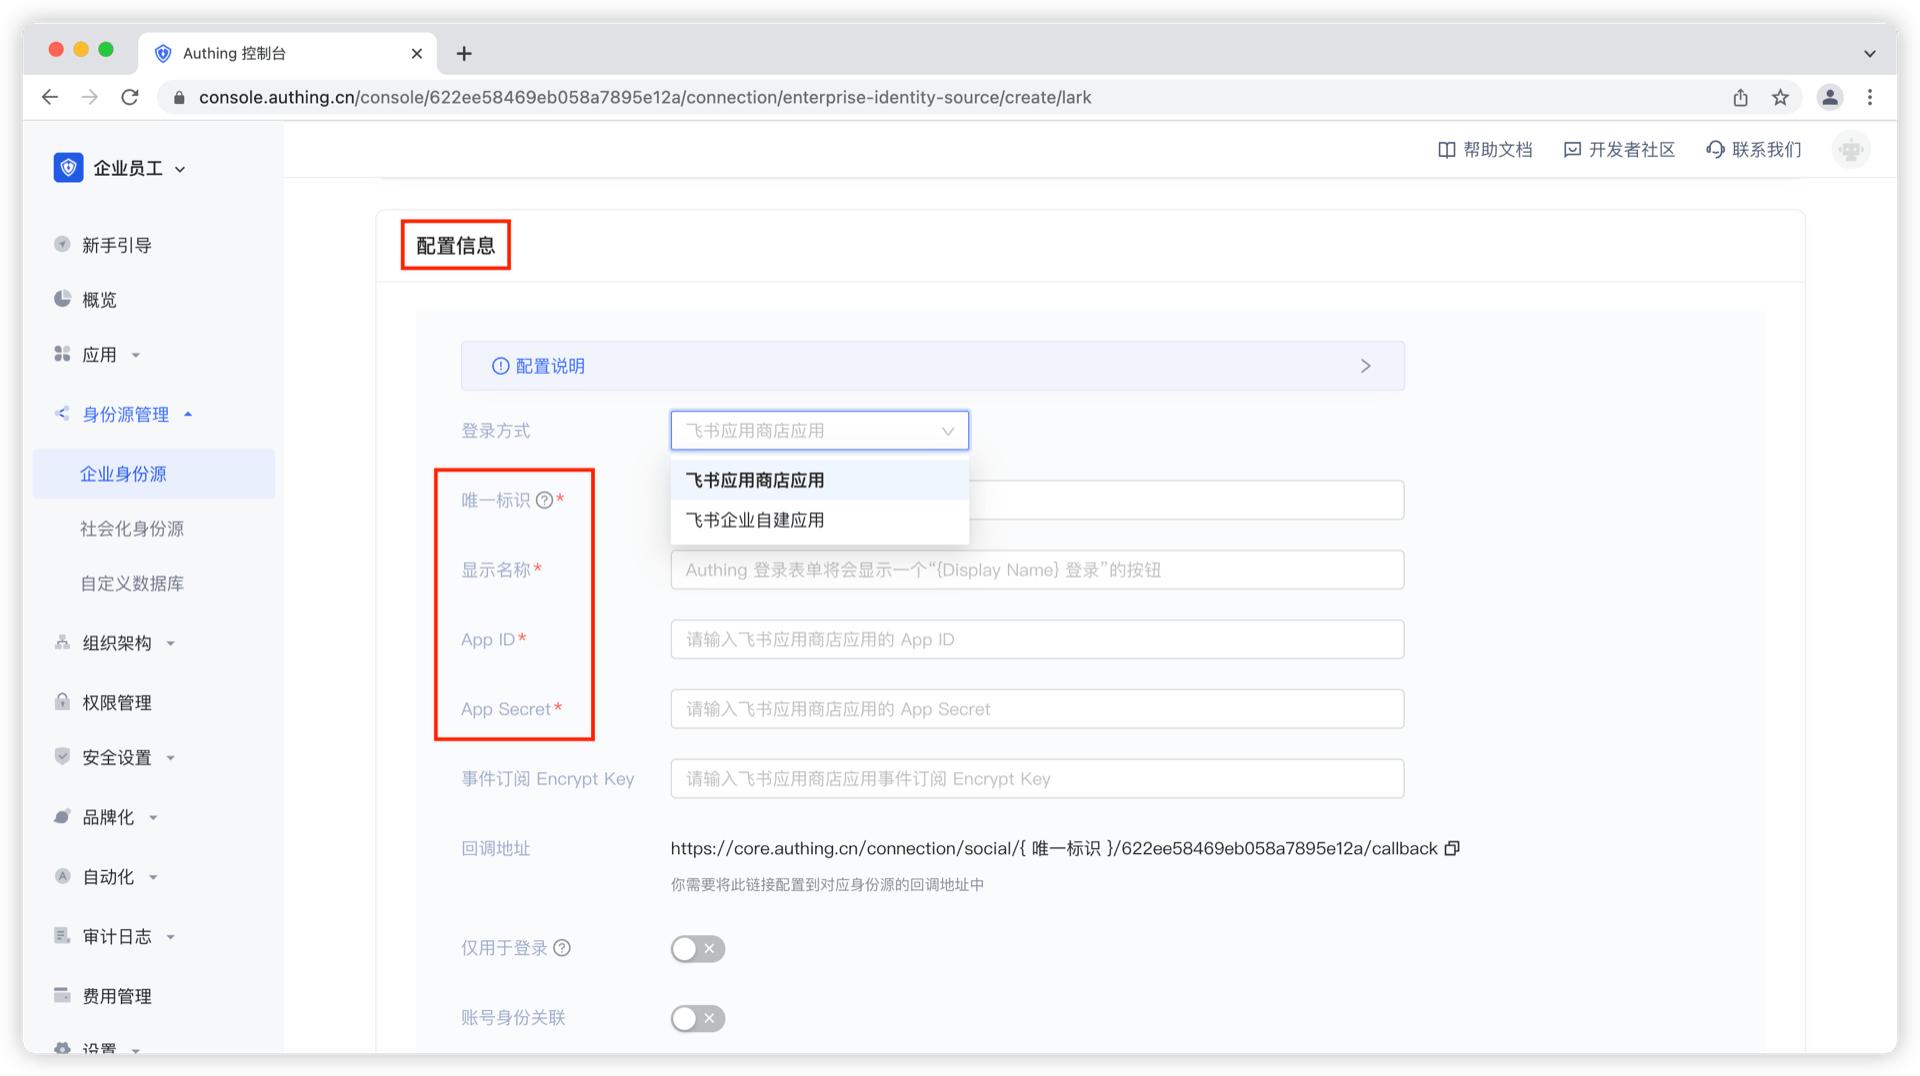This screenshot has width=1920, height=1076.
Task: Click the App Secret input field
Action: tap(1037, 709)
